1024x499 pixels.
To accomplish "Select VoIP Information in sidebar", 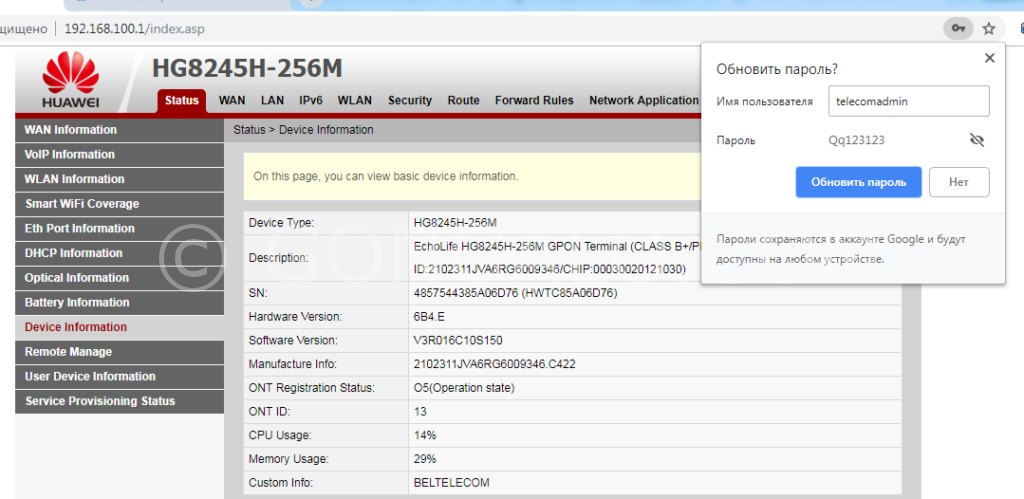I will click(120, 155).
